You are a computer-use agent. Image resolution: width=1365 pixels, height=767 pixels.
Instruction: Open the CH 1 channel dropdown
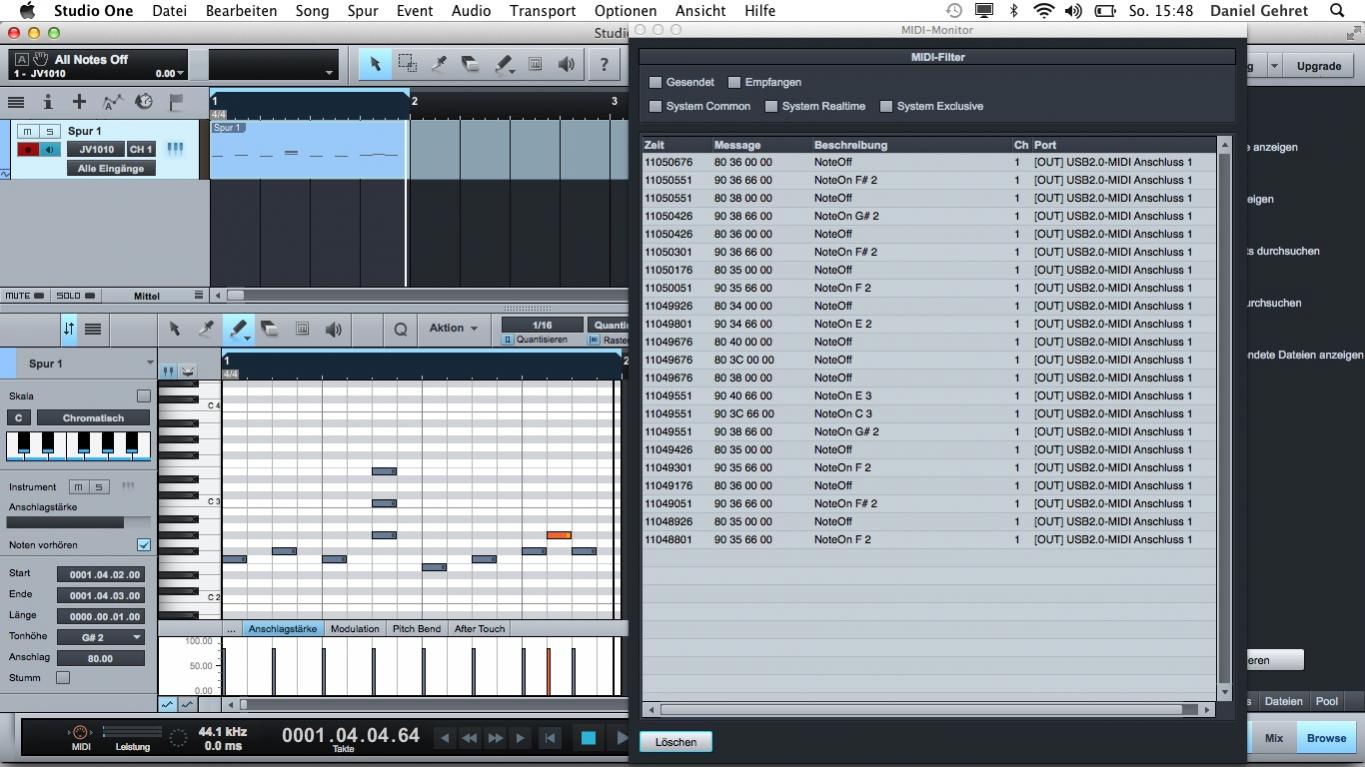click(141, 149)
